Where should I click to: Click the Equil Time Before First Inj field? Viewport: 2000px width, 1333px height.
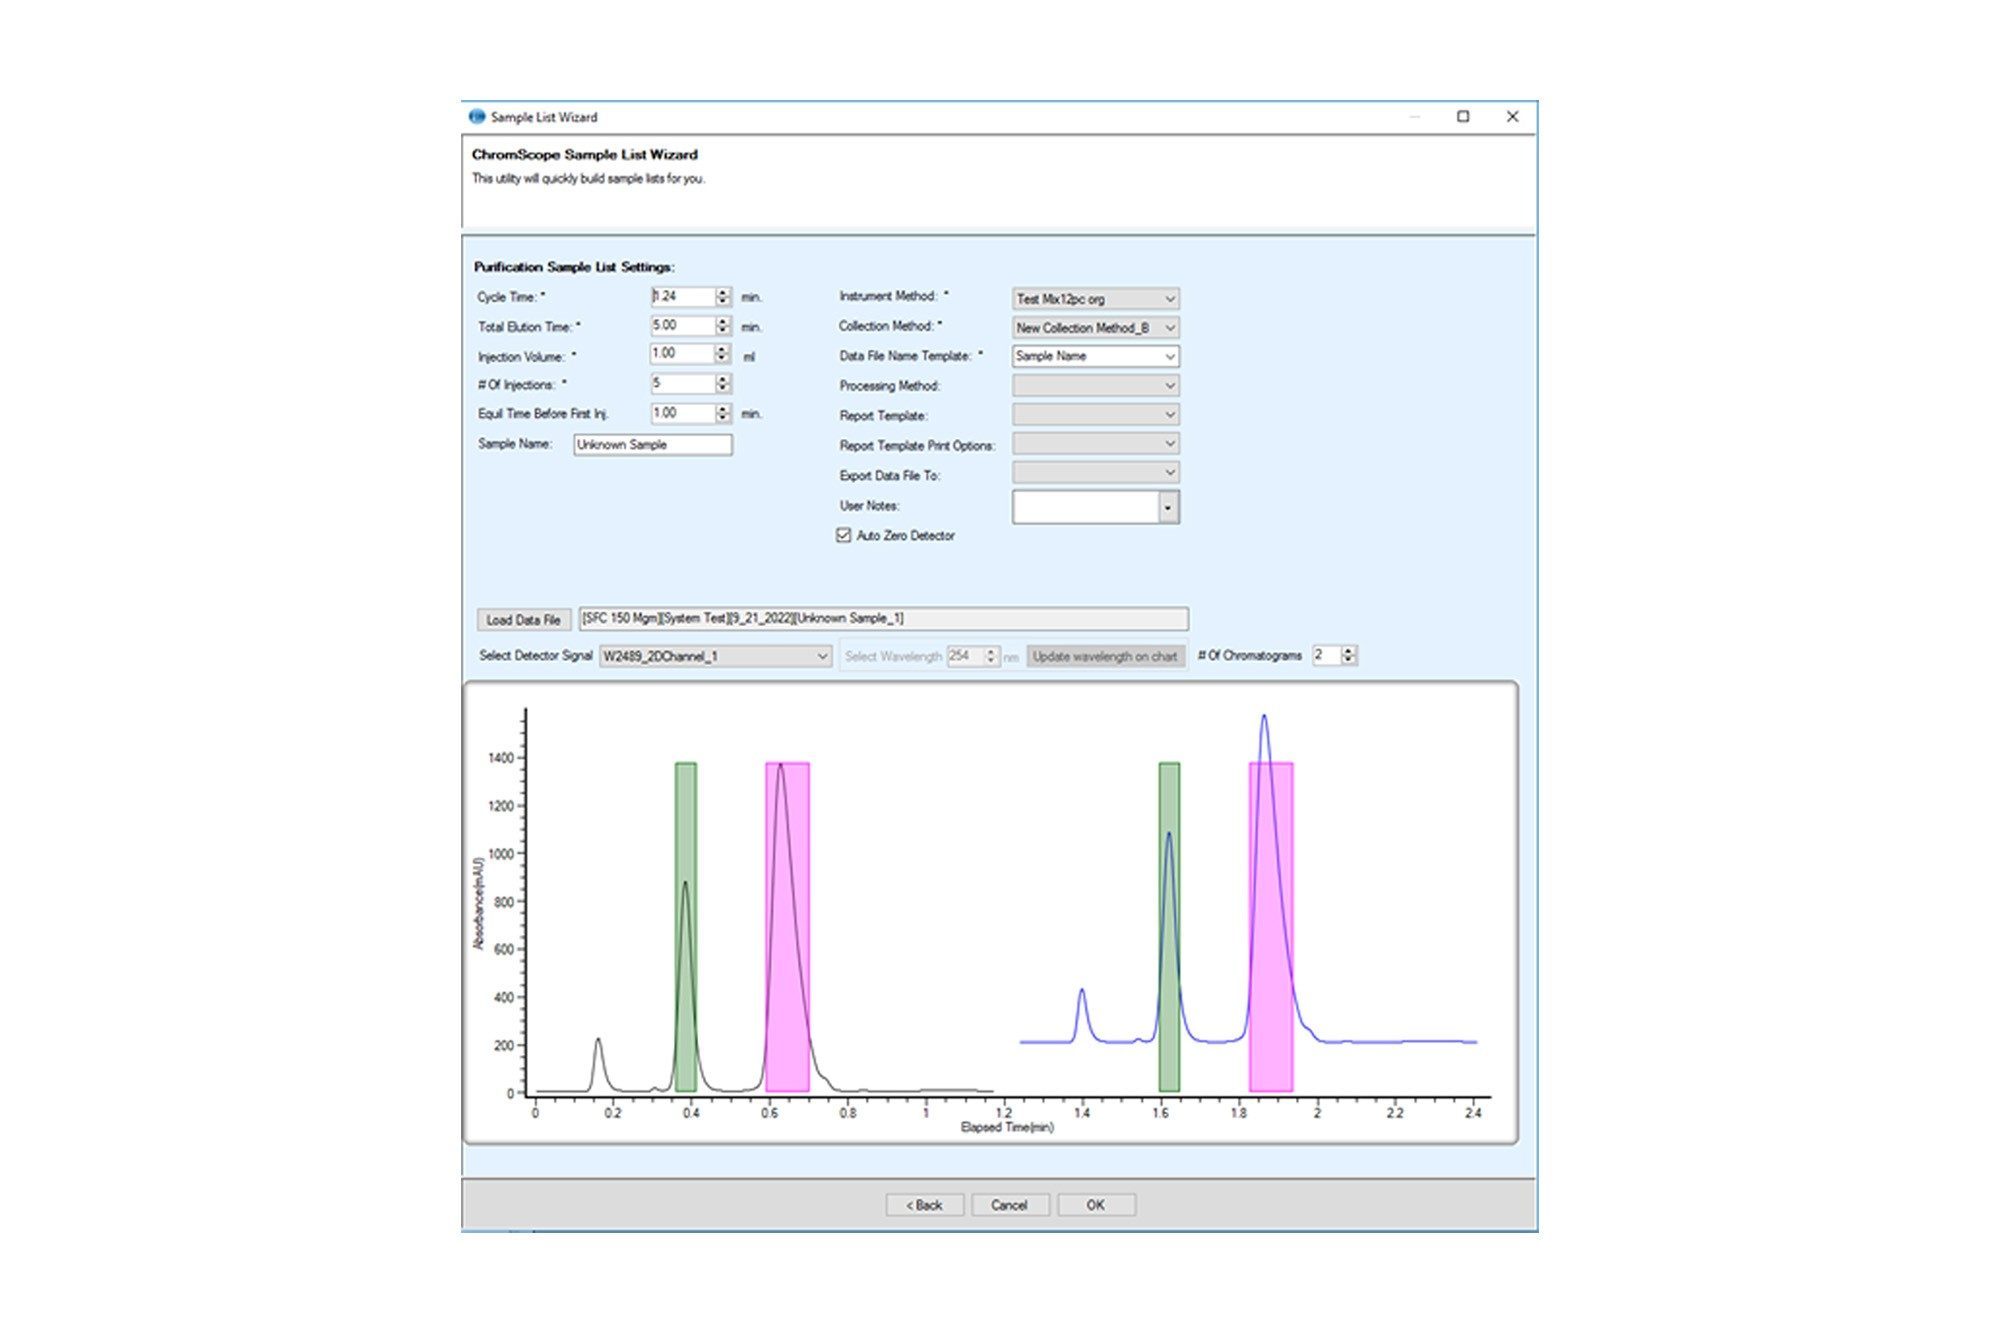(x=682, y=413)
